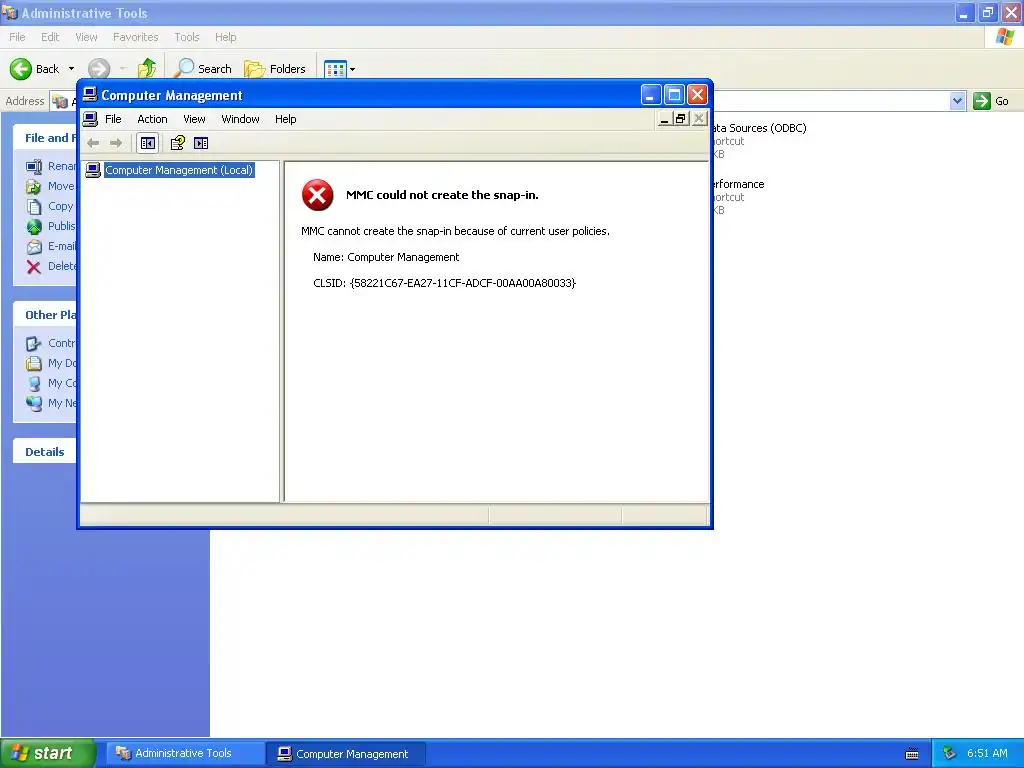Click Forward button in Administrative Tools toolbar
1024x768 pixels.
(99, 69)
